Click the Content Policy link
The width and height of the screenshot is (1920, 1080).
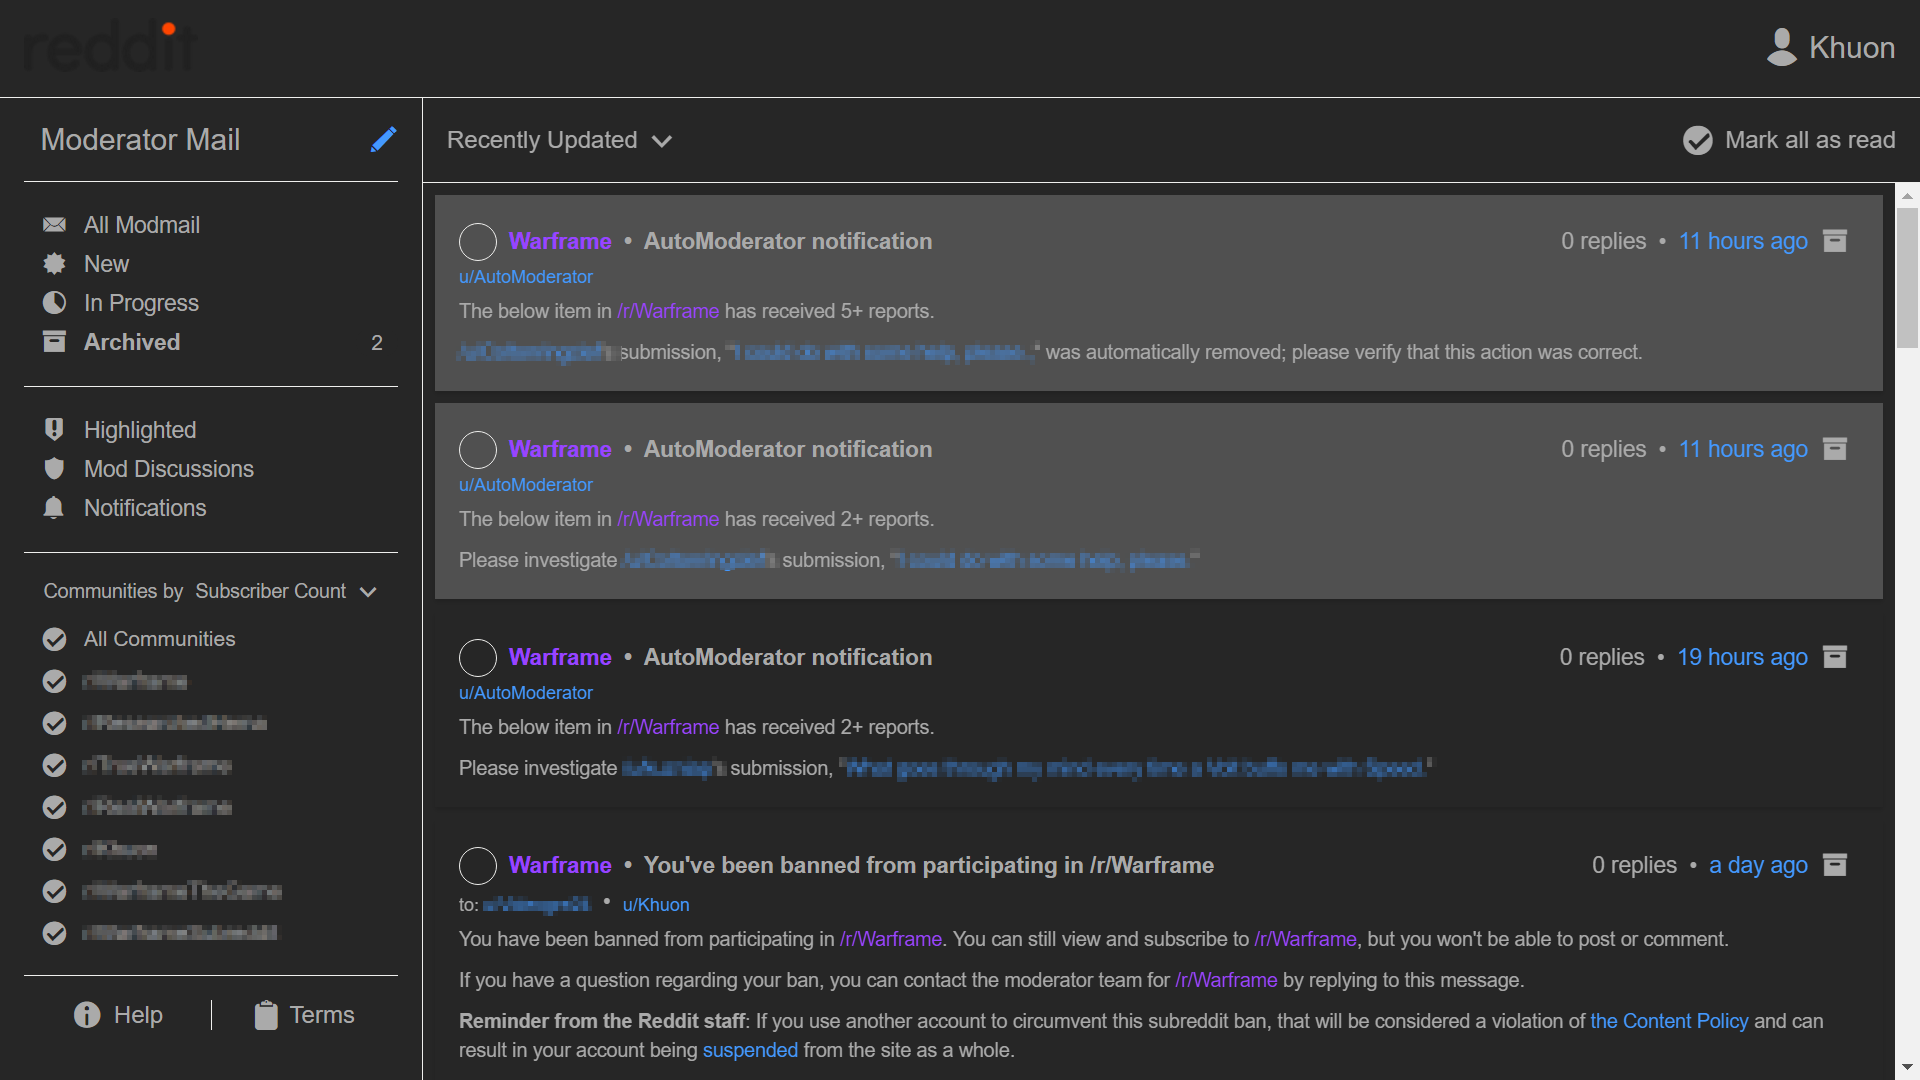[1669, 1021]
